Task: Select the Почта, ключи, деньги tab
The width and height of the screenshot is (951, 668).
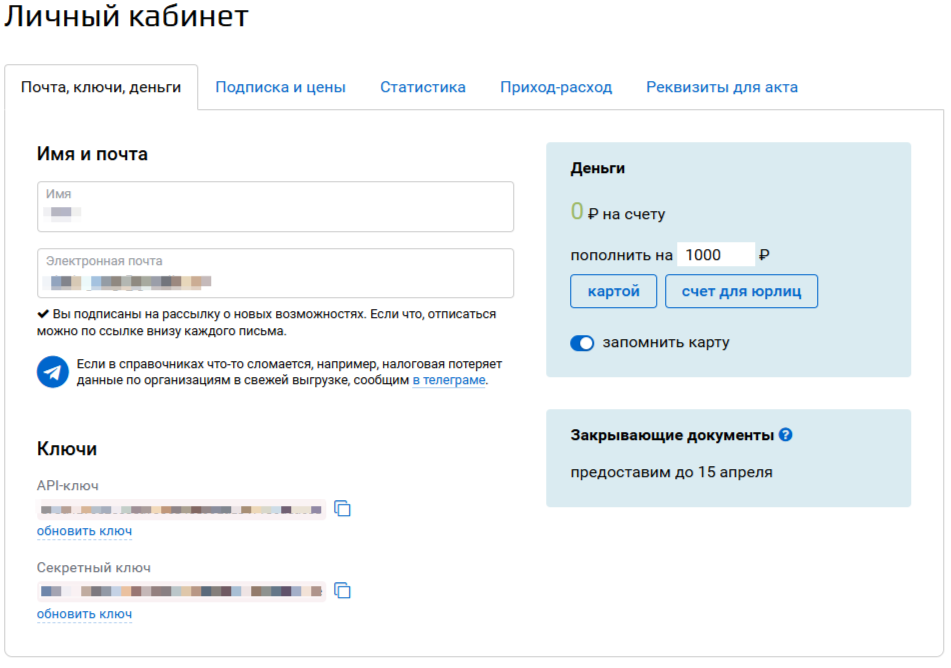Action: tap(101, 87)
